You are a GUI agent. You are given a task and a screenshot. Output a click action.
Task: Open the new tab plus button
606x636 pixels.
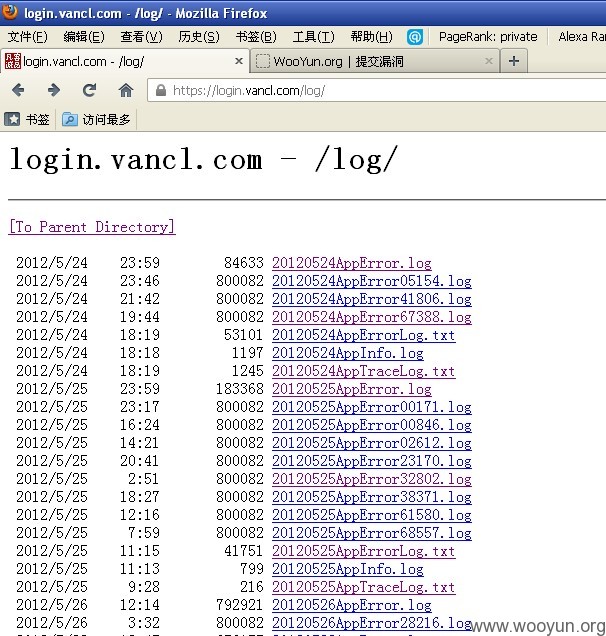[x=514, y=61]
